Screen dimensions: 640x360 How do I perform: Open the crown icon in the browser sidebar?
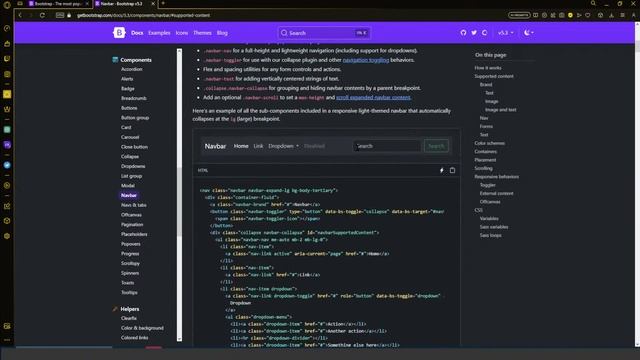click(7, 109)
